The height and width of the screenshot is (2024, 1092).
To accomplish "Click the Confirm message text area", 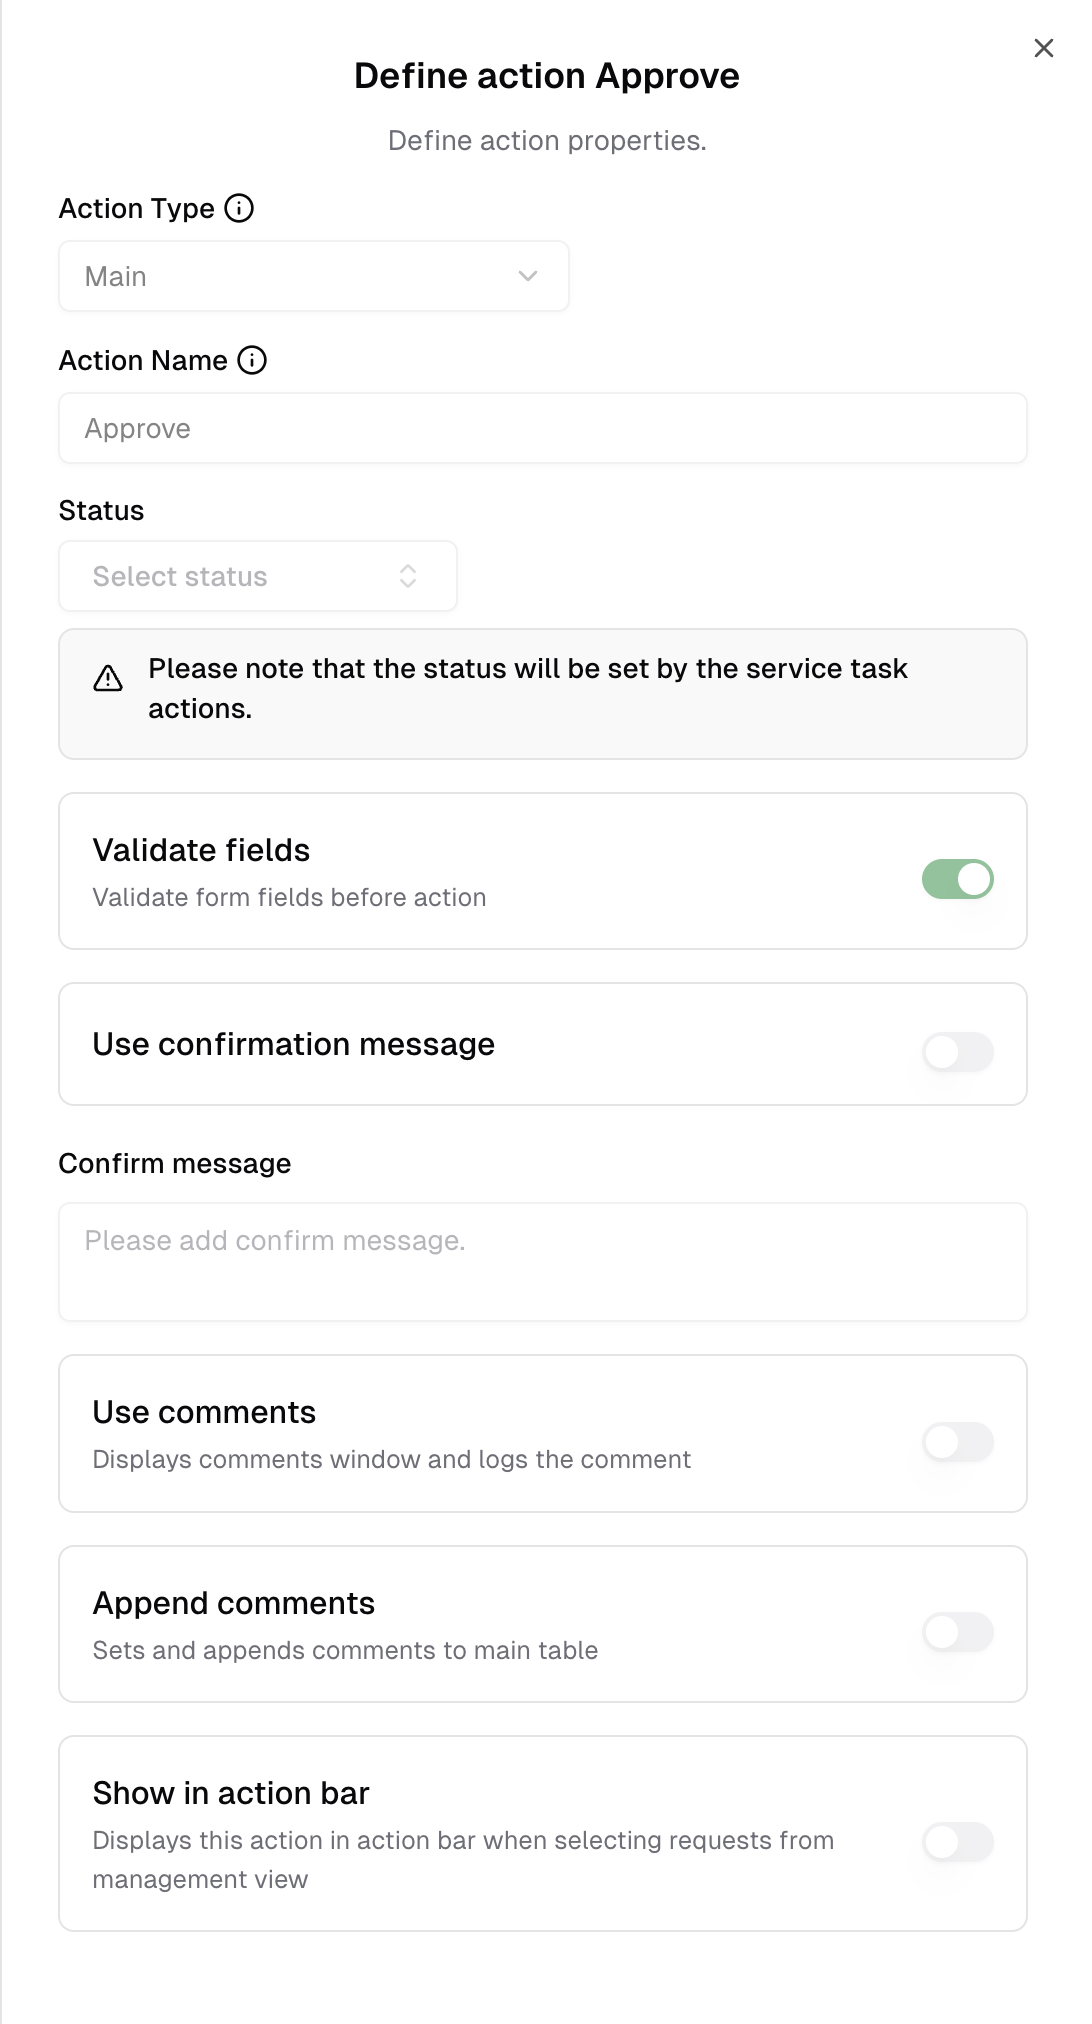I will 542,1262.
